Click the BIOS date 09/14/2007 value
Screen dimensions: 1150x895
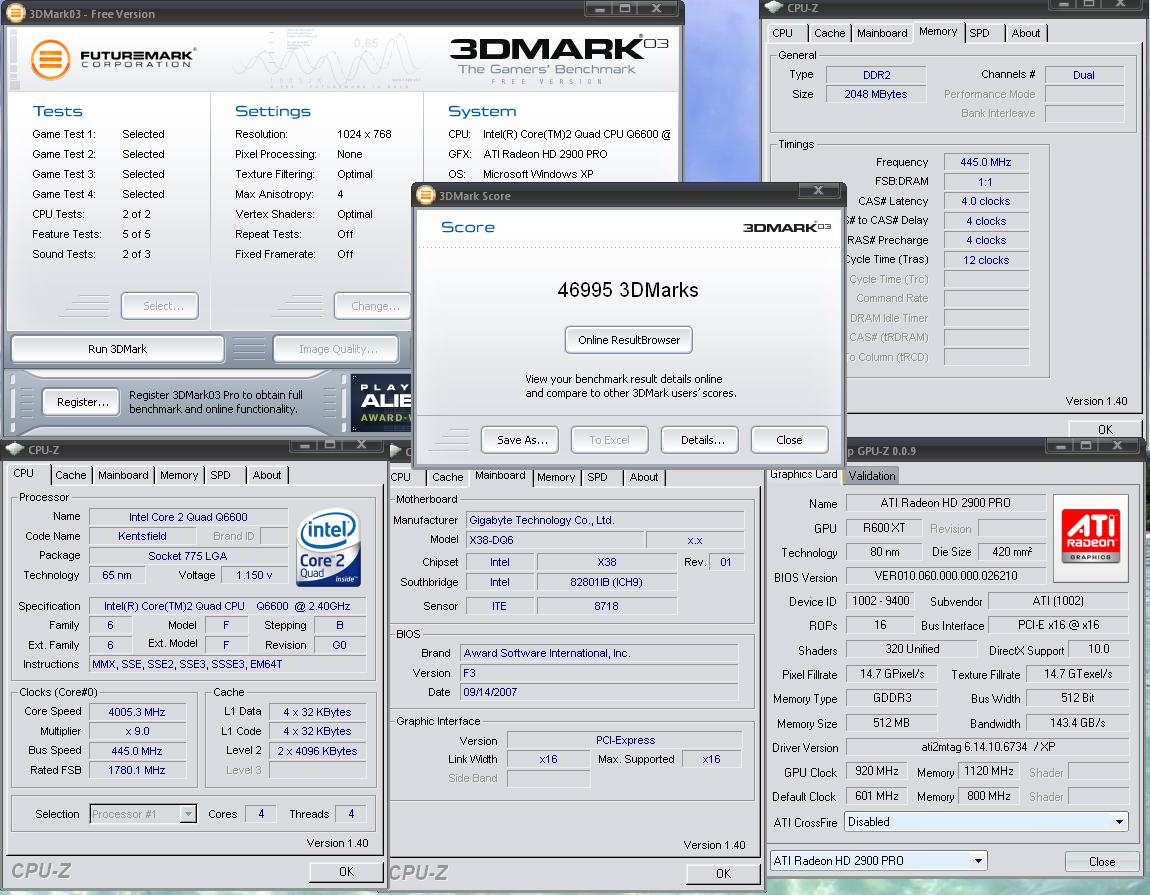tap(598, 692)
